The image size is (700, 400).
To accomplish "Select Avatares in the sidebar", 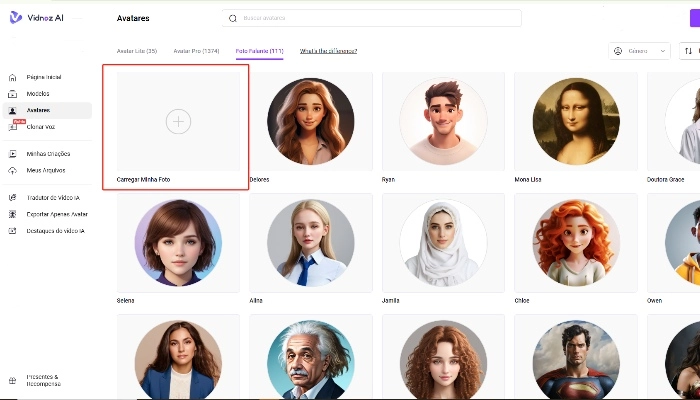I will pos(47,110).
